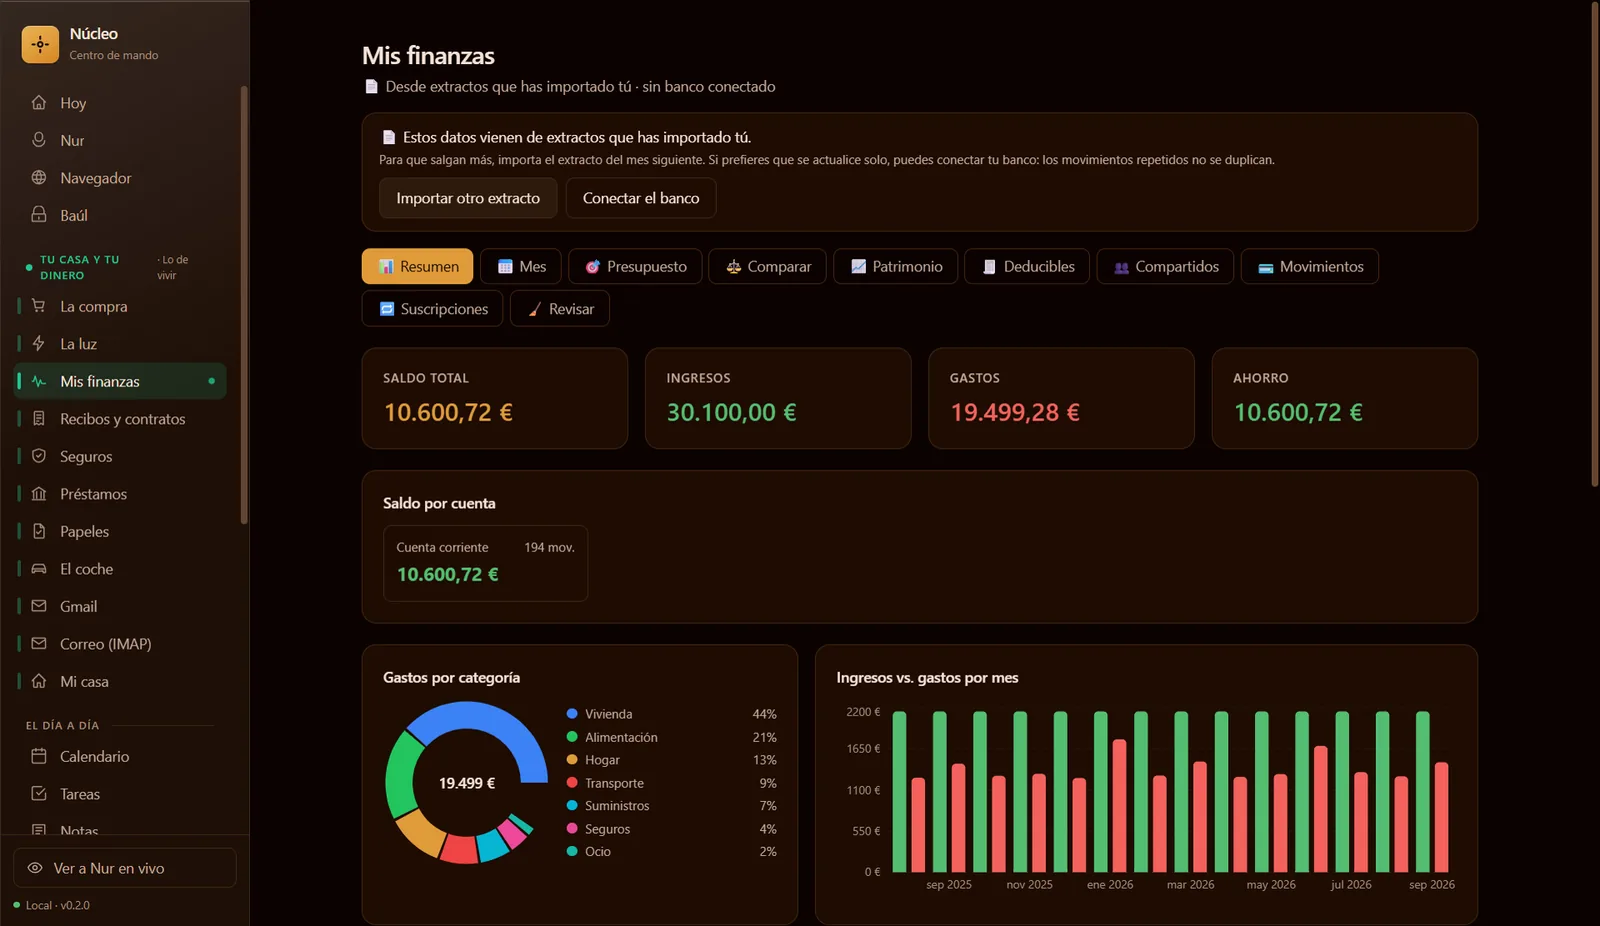Screen dimensions: 1600x926
Task: Click the Alimentación green legend dot
Action: click(x=572, y=737)
